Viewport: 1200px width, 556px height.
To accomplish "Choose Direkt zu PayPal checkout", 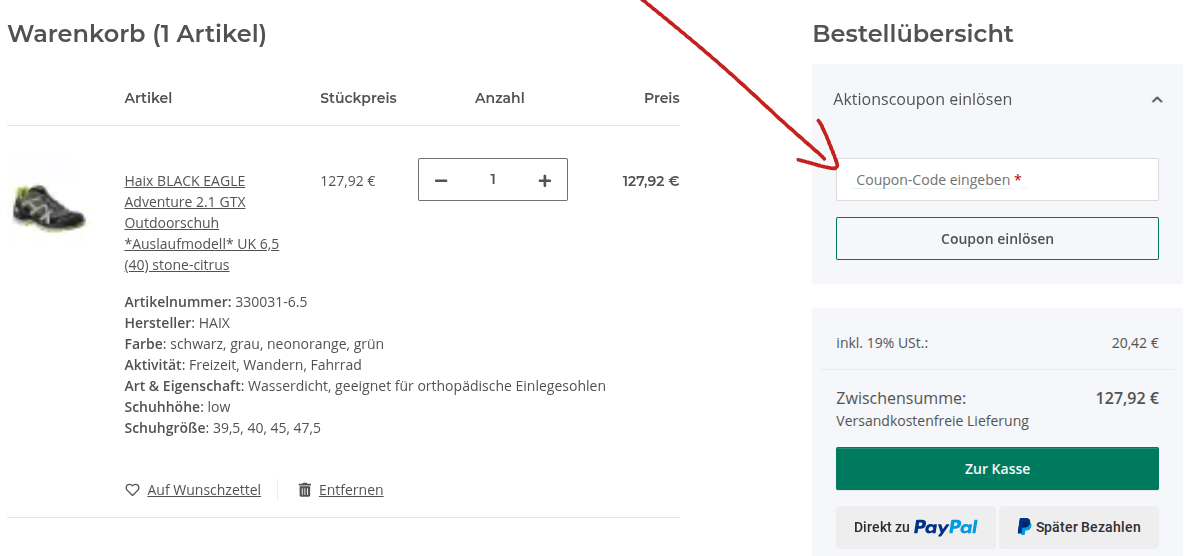I will (916, 527).
